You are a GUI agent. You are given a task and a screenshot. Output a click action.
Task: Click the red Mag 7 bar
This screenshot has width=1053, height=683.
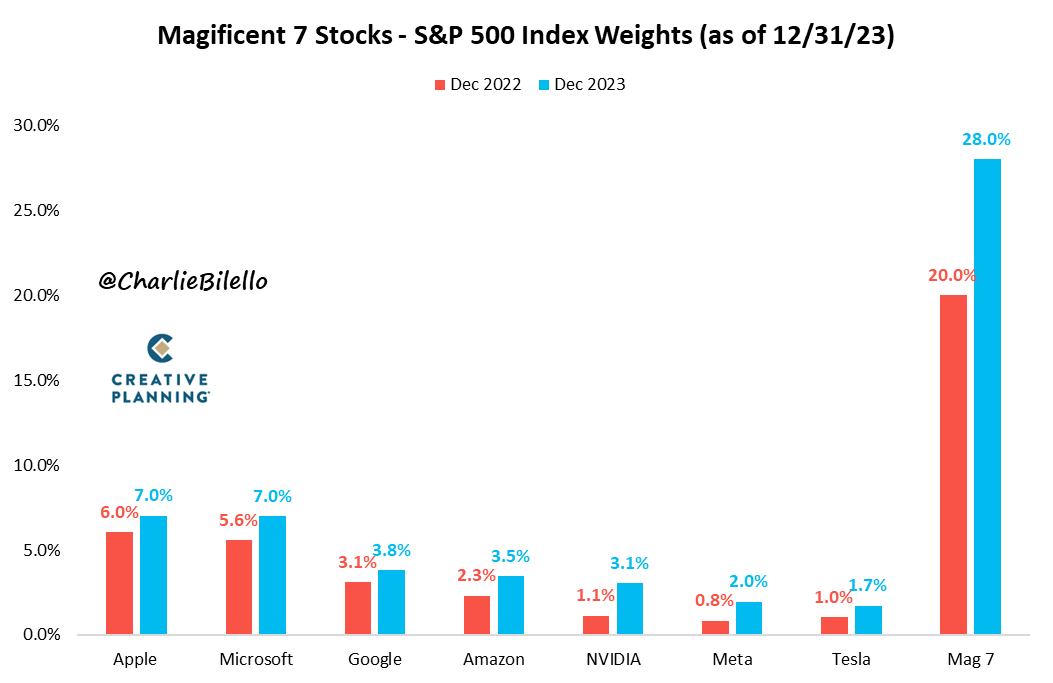[953, 464]
